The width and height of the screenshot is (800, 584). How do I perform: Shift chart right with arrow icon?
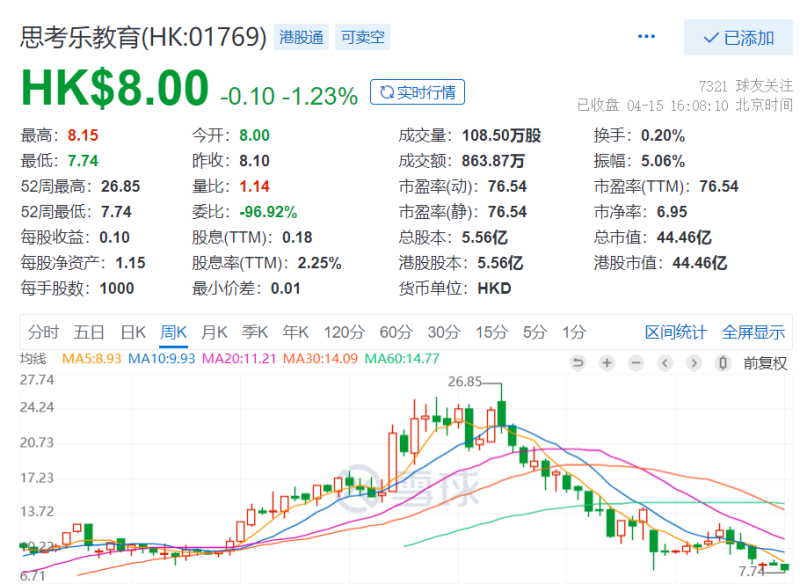coord(694,363)
